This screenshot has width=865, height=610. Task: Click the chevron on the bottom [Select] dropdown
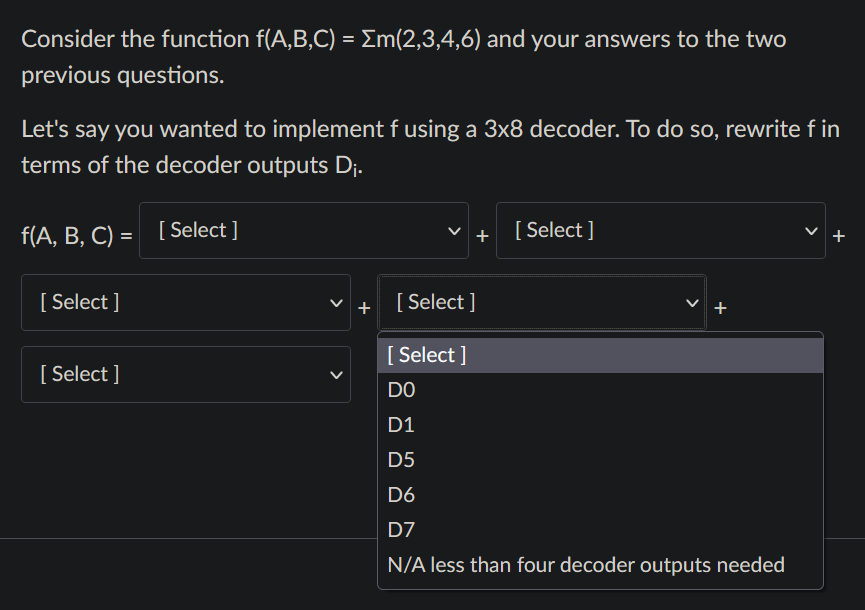click(337, 374)
